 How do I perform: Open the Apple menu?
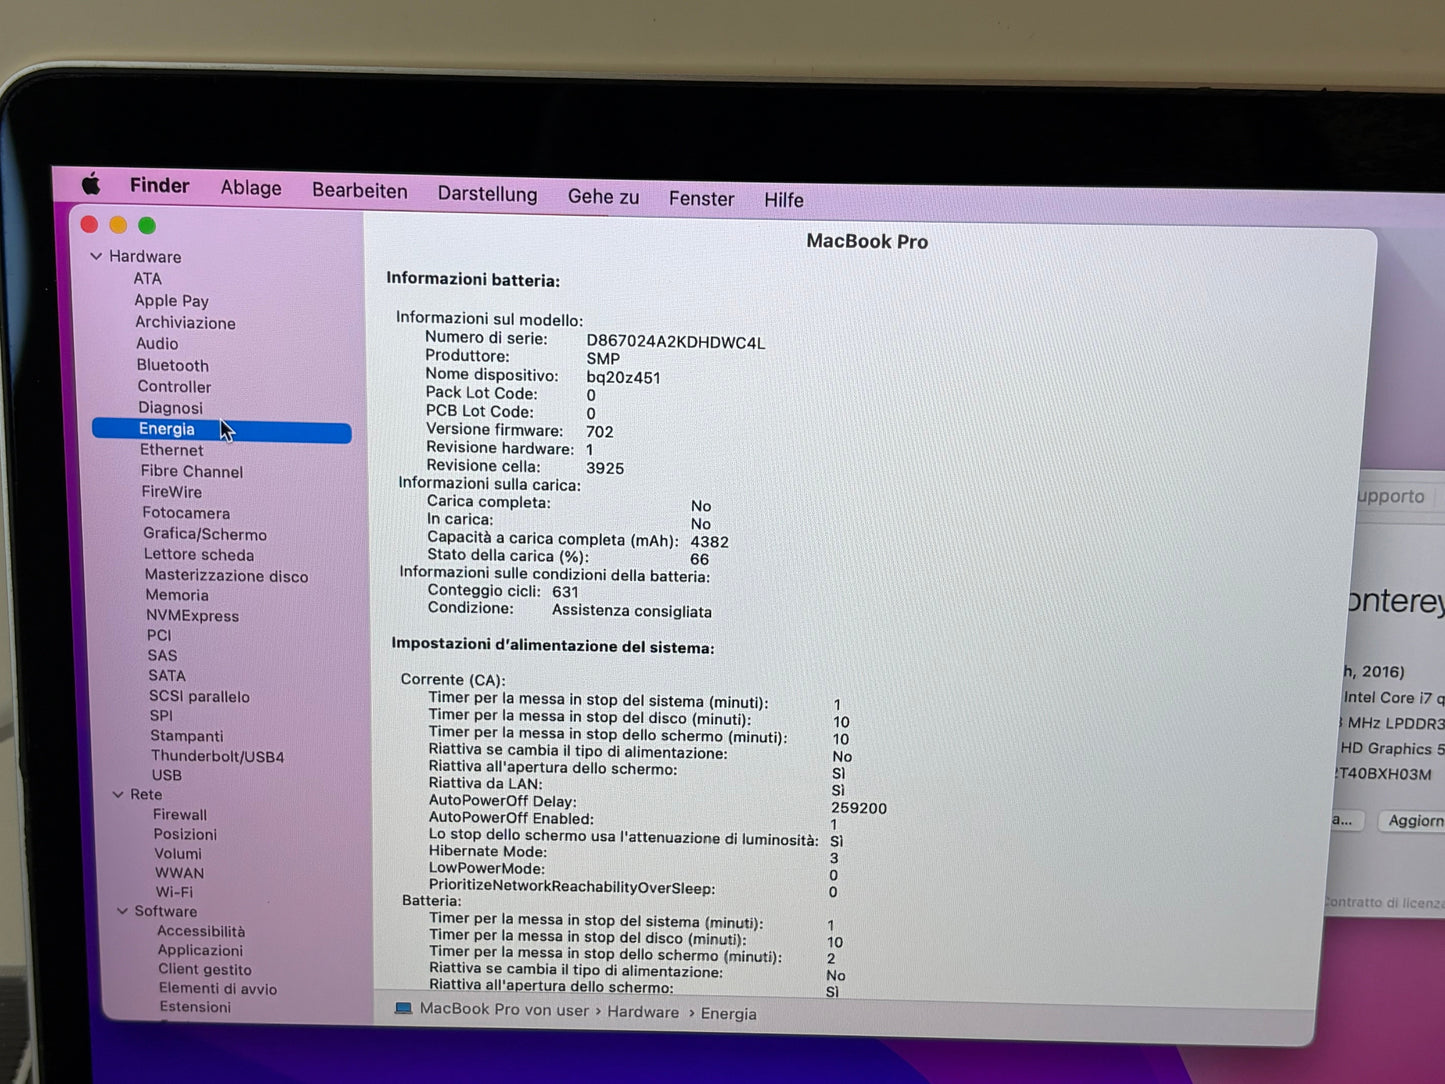pyautogui.click(x=91, y=184)
